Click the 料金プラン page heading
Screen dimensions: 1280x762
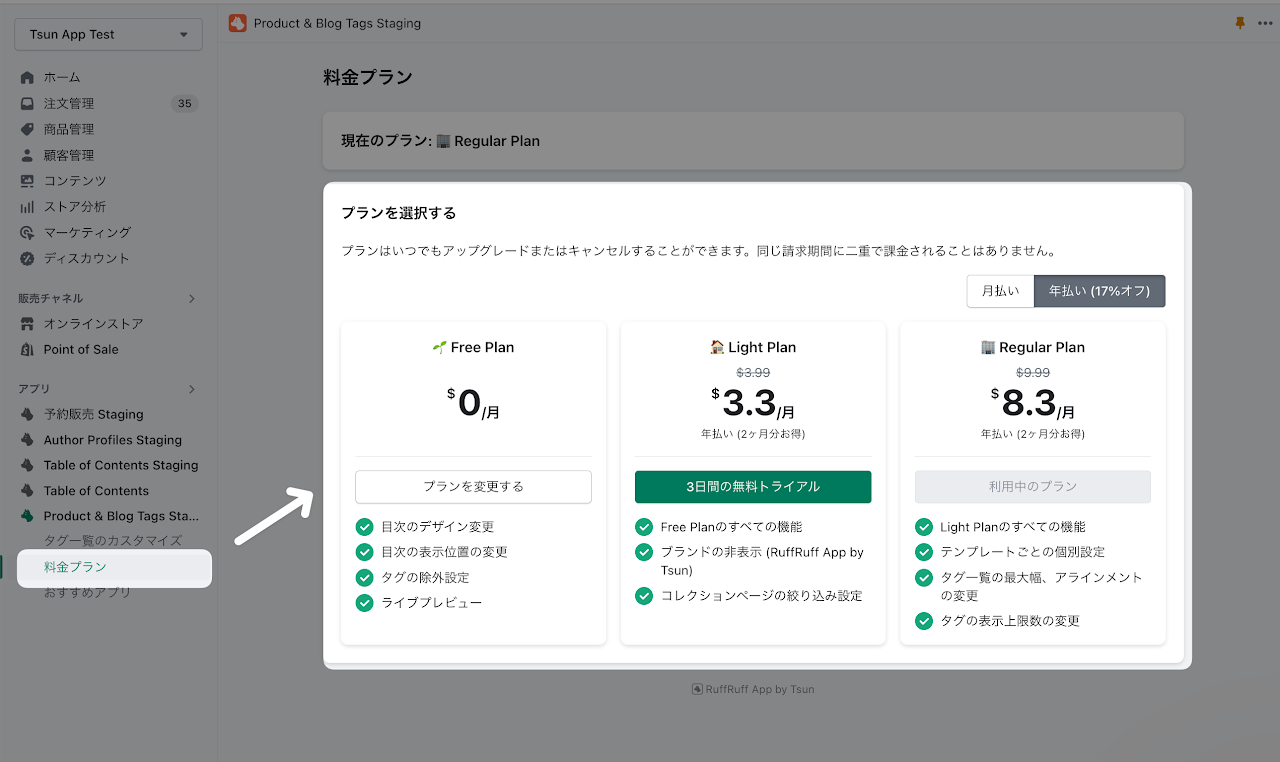(x=368, y=77)
